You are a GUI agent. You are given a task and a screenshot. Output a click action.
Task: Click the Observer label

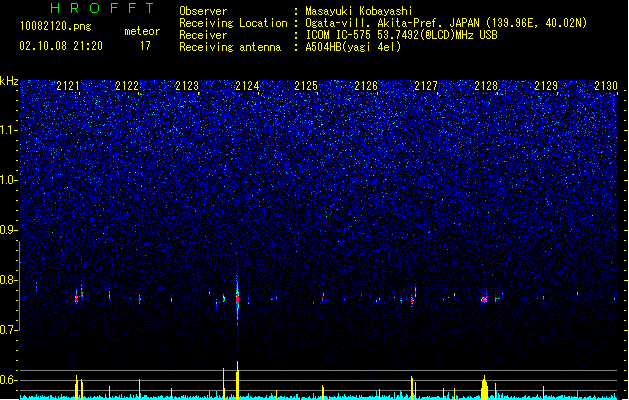pyautogui.click(x=203, y=11)
